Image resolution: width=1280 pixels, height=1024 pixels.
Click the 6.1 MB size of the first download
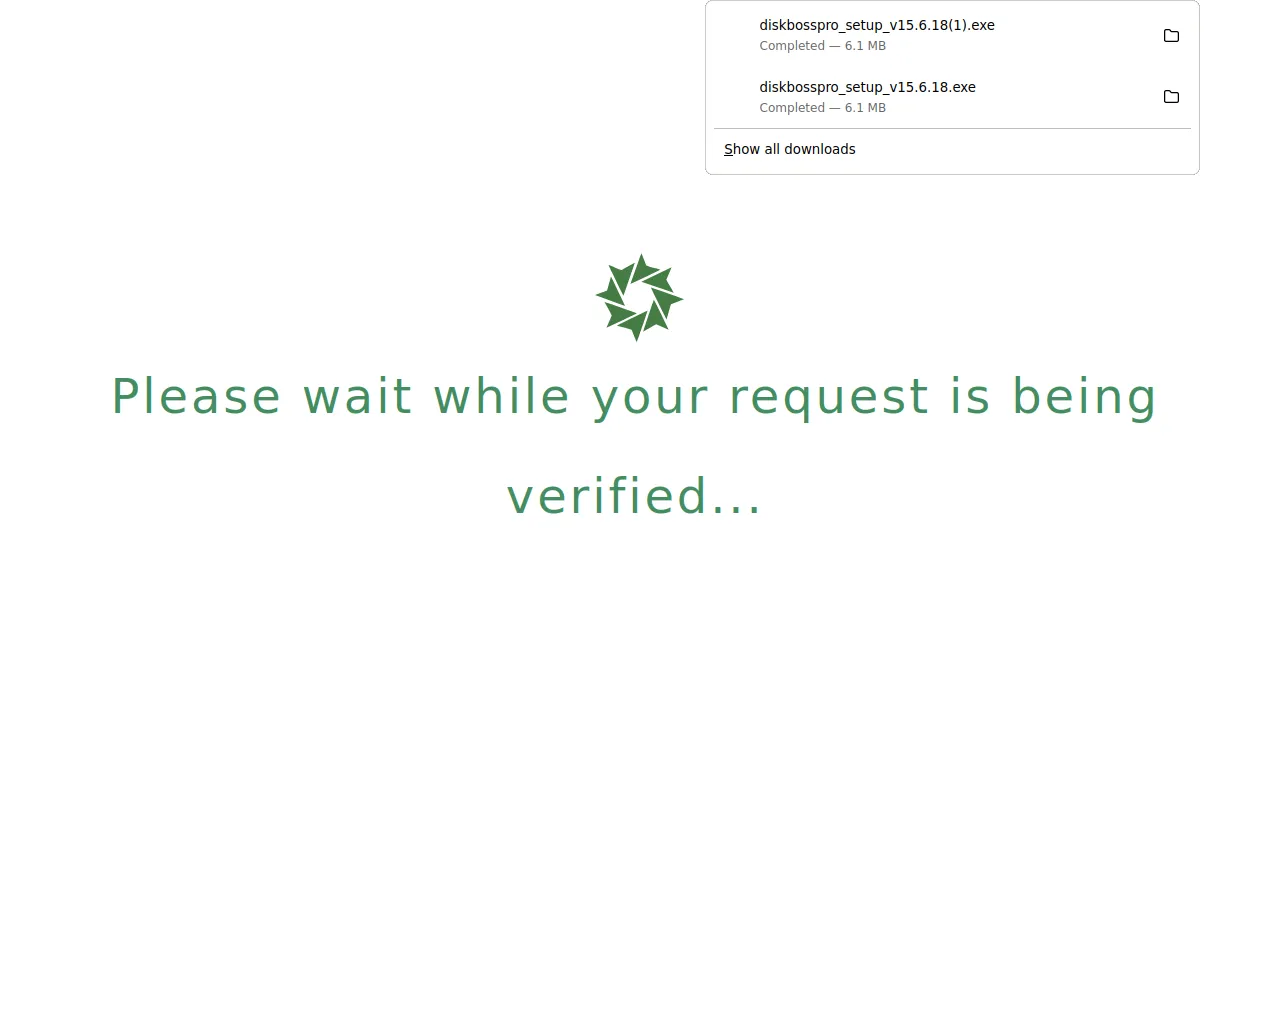[x=865, y=46]
